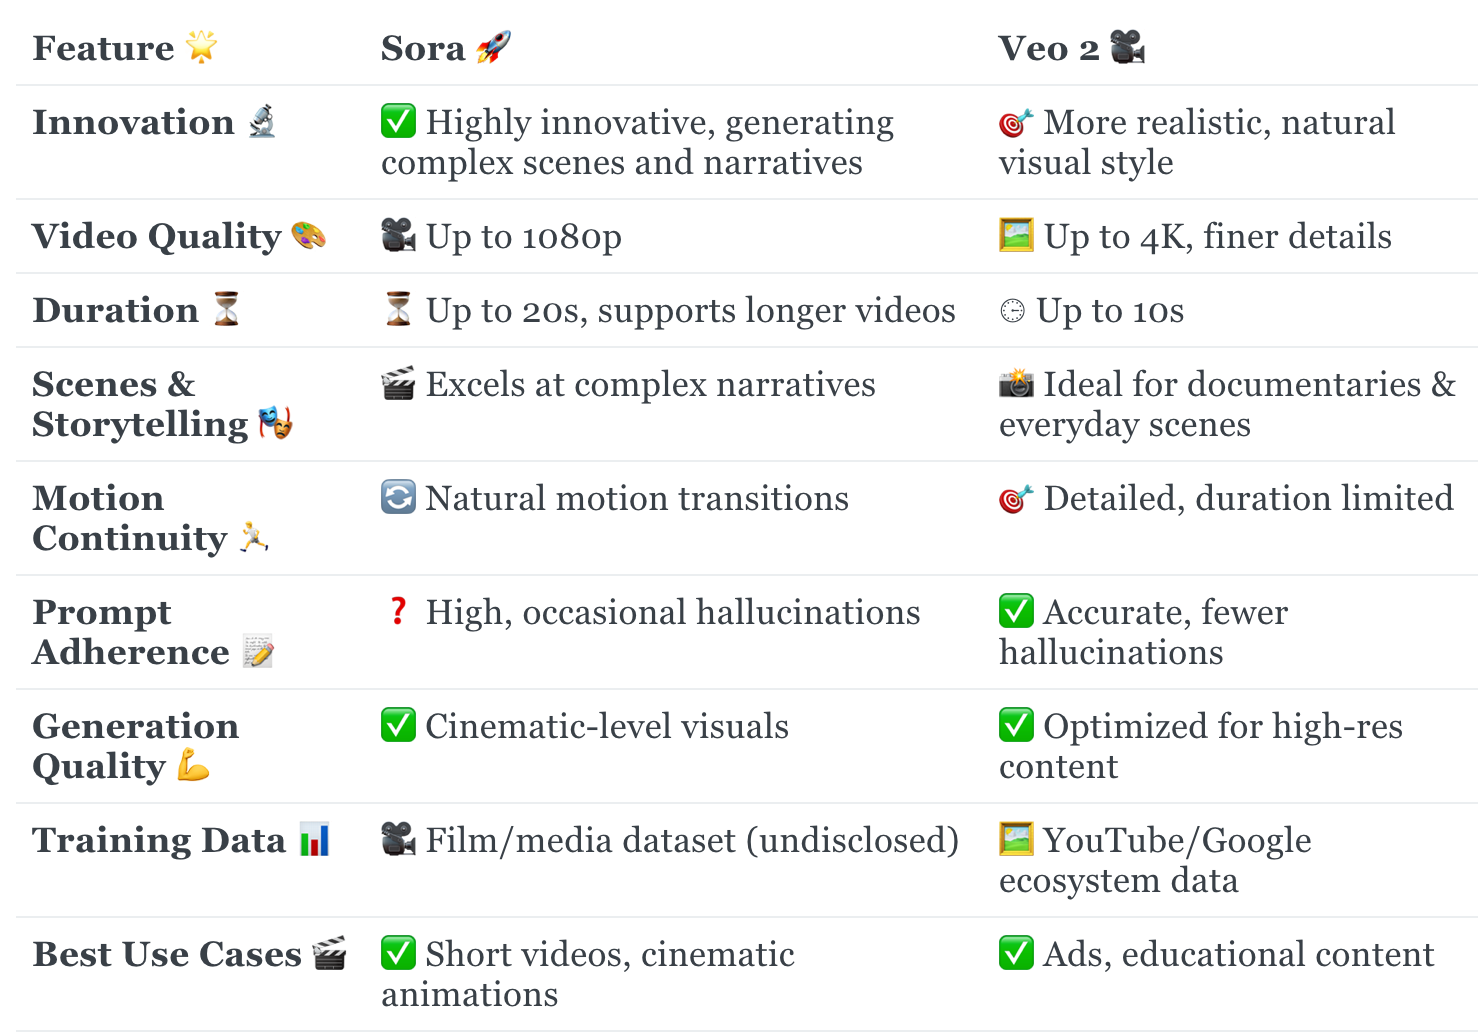Click the artist palette emoji by Video Quality

[308, 235]
